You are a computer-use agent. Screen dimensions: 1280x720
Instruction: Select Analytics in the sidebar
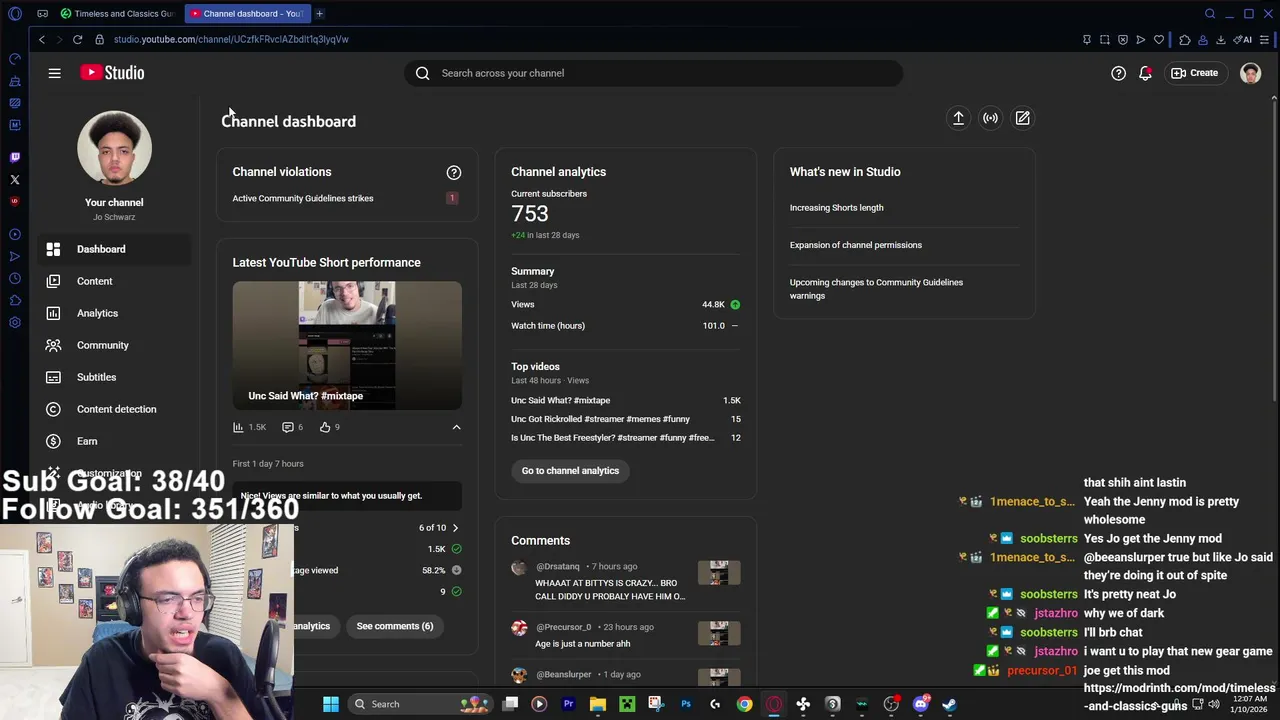(114, 313)
